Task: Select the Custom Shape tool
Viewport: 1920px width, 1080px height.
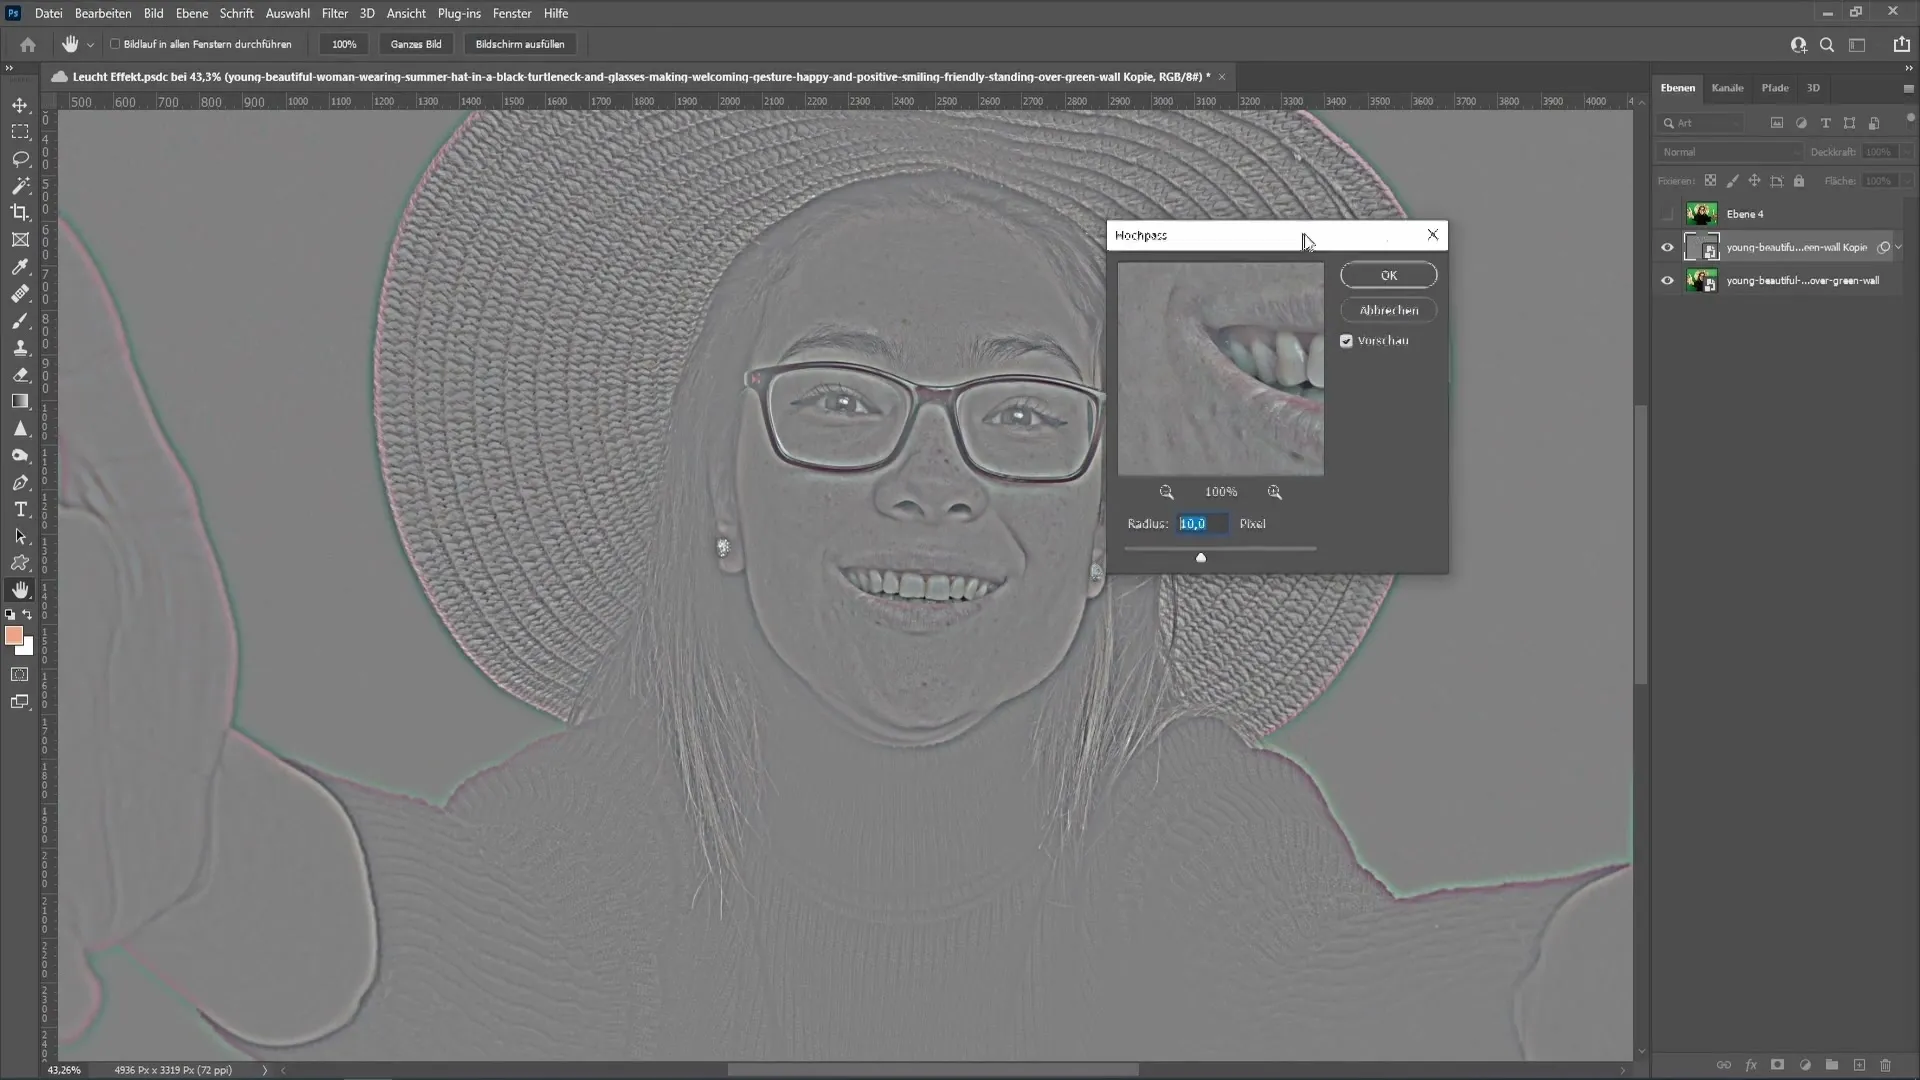Action: pyautogui.click(x=20, y=563)
